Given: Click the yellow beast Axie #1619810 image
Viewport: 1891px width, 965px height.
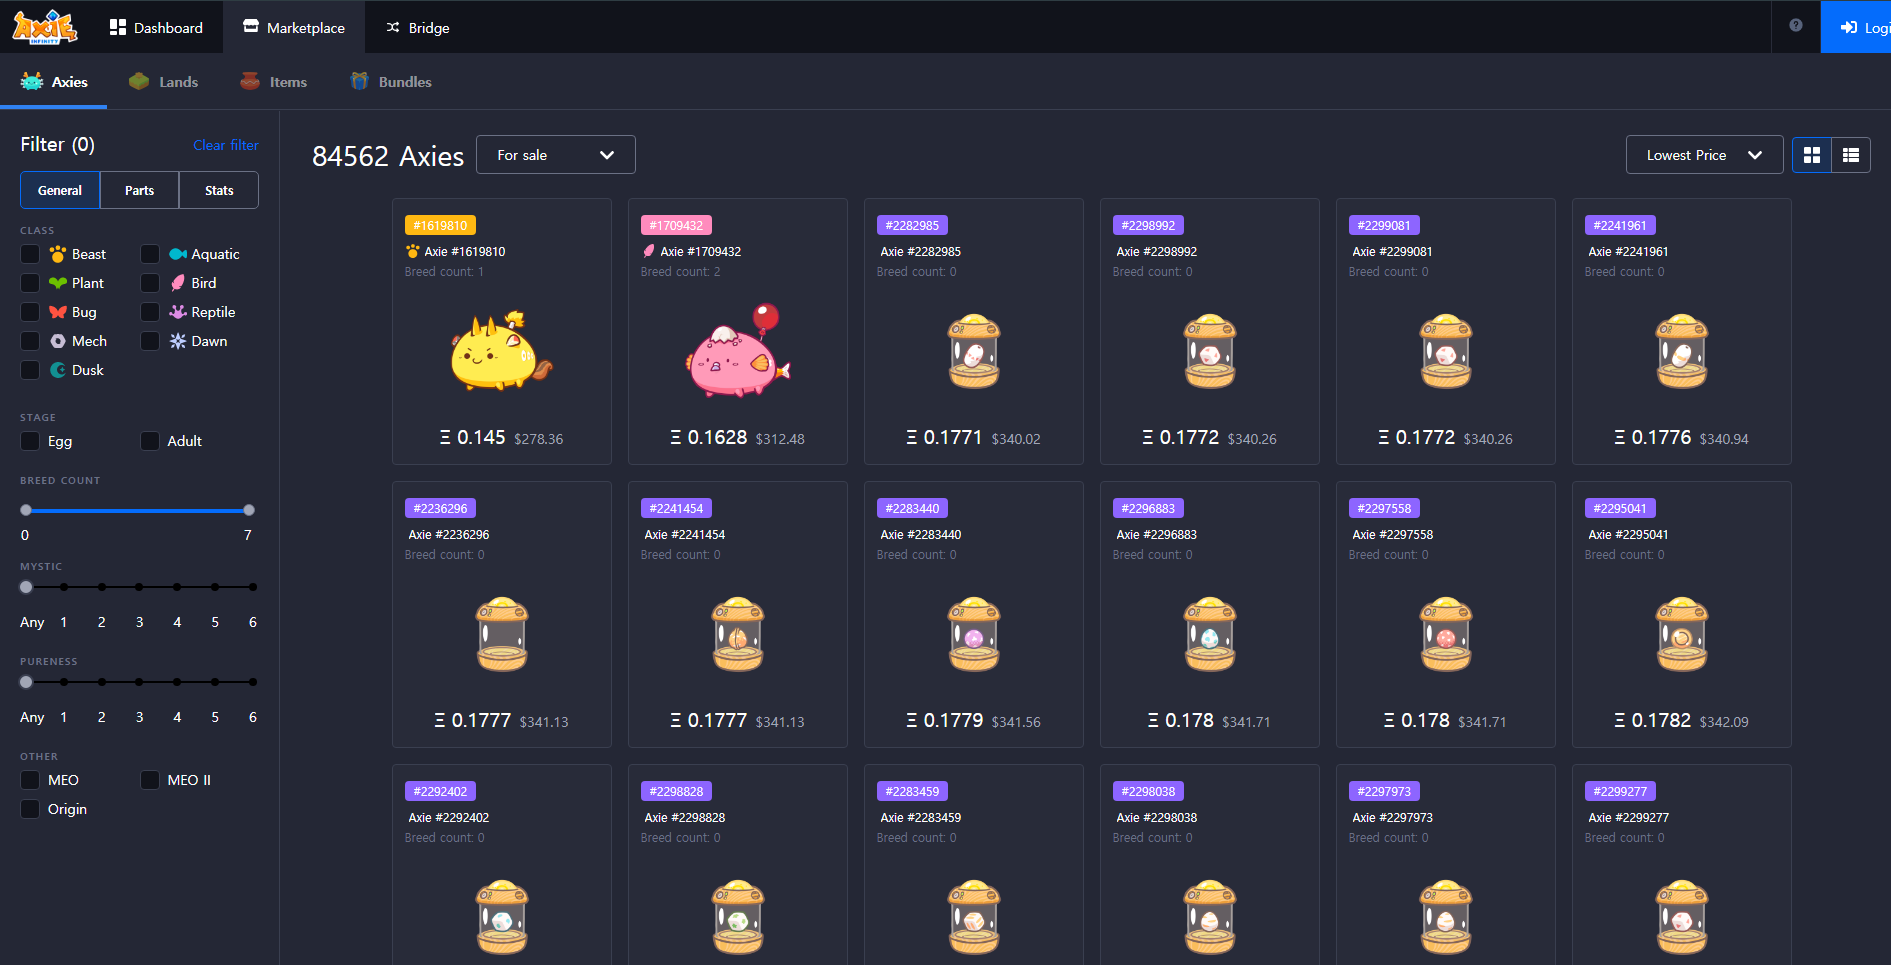Looking at the screenshot, I should click(x=500, y=351).
